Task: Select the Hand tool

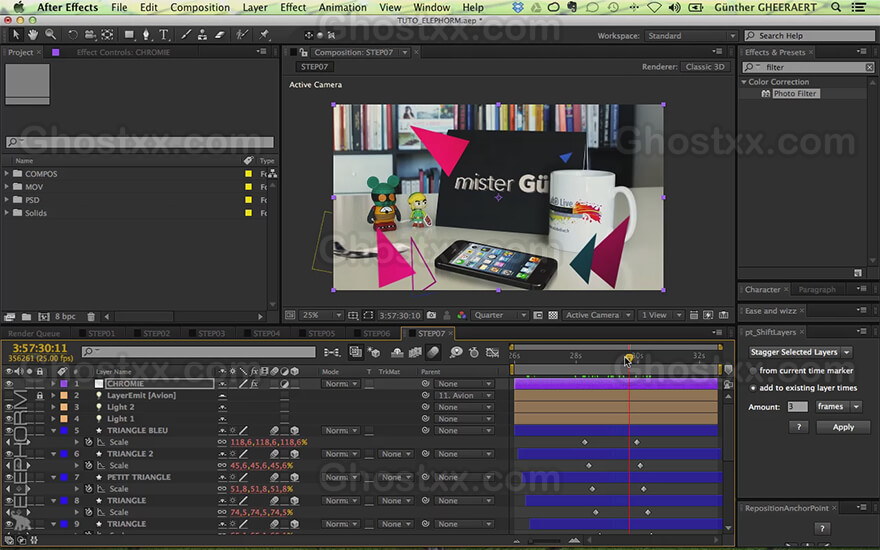Action: (33, 35)
